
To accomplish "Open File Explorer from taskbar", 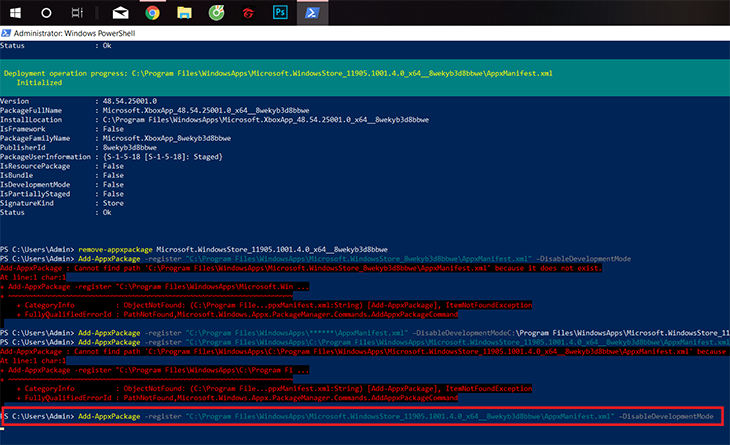I will tap(184, 13).
